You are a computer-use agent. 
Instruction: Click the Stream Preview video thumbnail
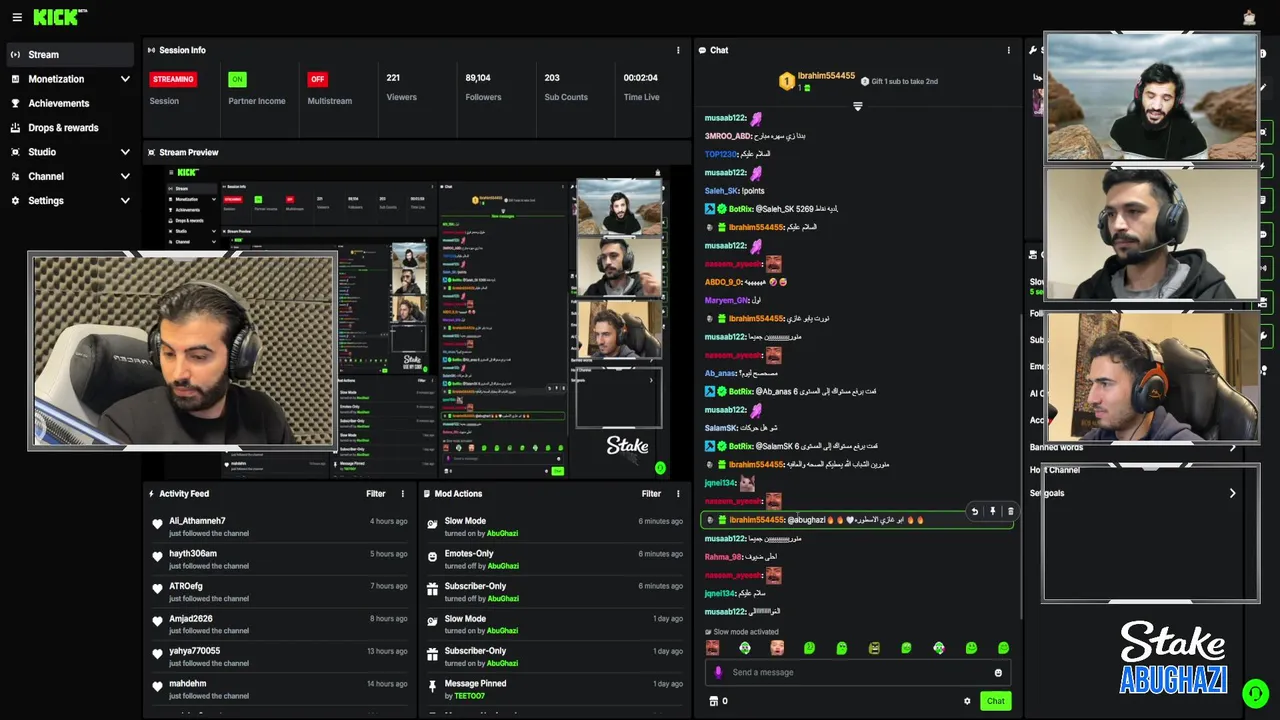(418, 322)
